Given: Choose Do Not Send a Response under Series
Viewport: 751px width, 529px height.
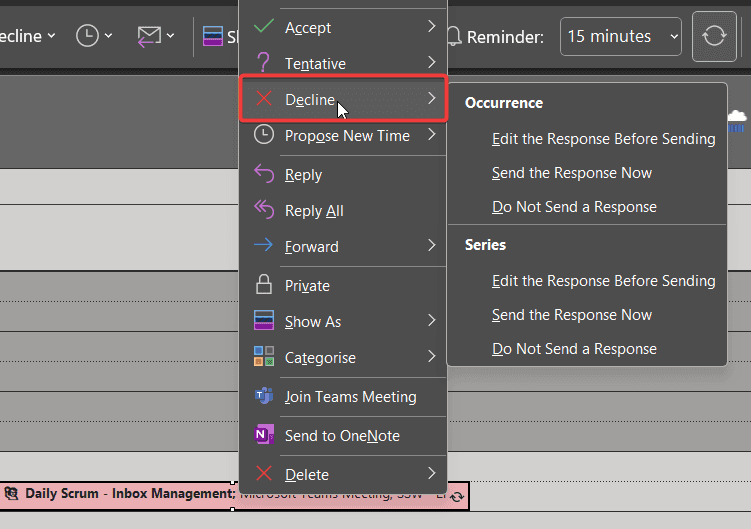Looking at the screenshot, I should pos(574,349).
